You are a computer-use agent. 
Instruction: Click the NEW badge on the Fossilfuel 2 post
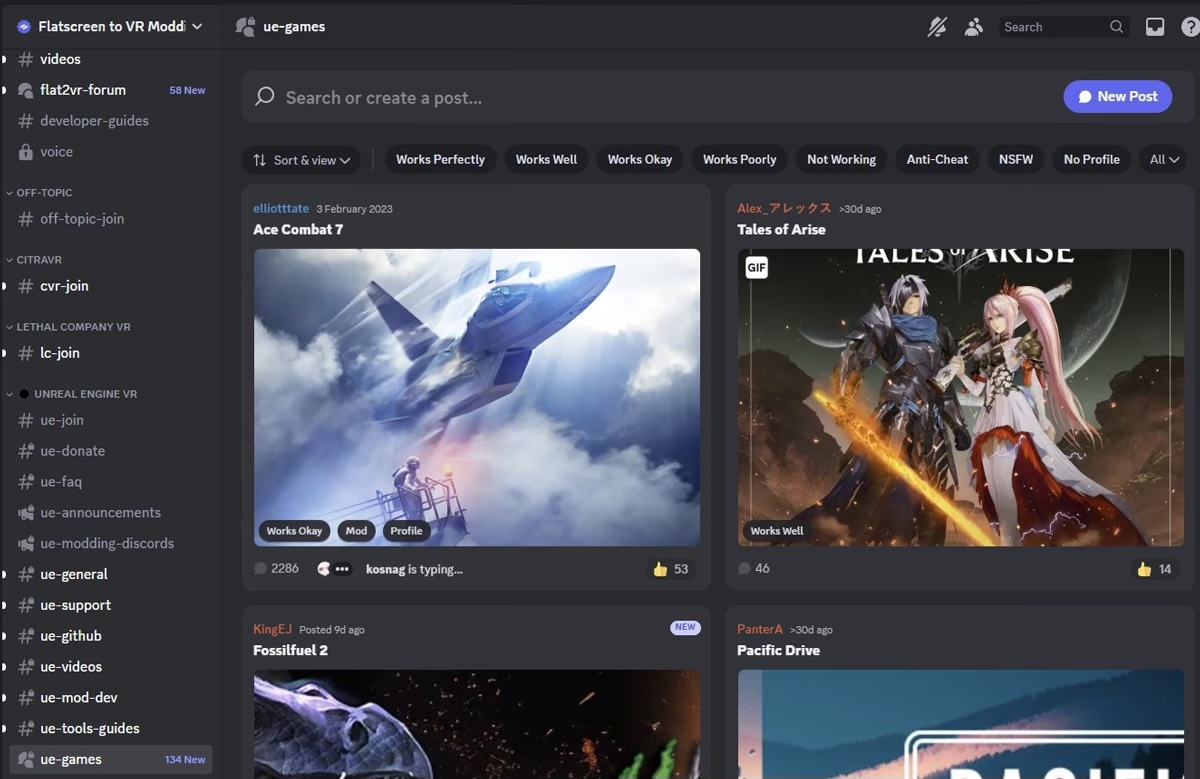point(685,628)
